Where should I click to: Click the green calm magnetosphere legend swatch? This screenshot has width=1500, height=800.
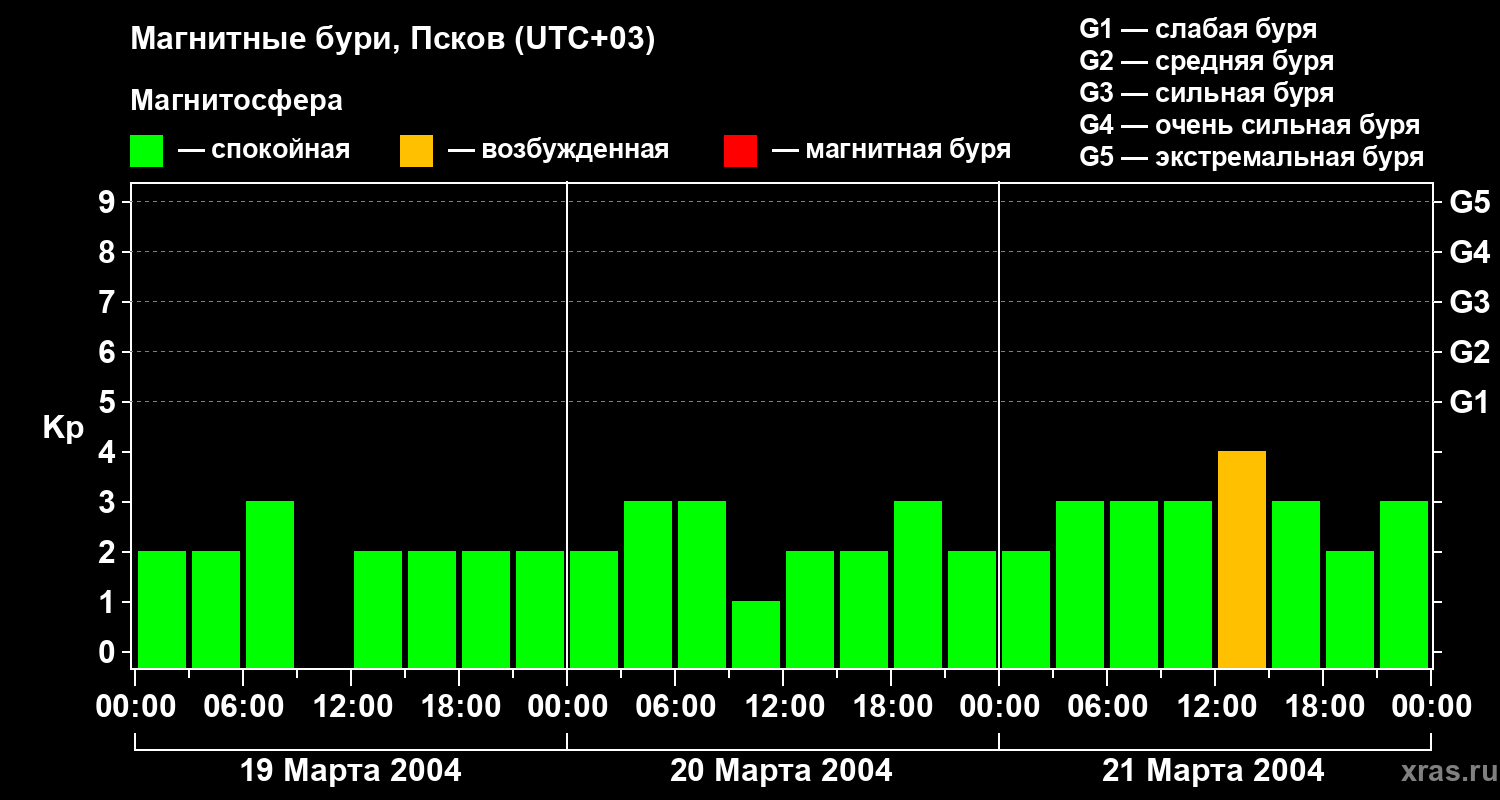pyautogui.click(x=146, y=151)
